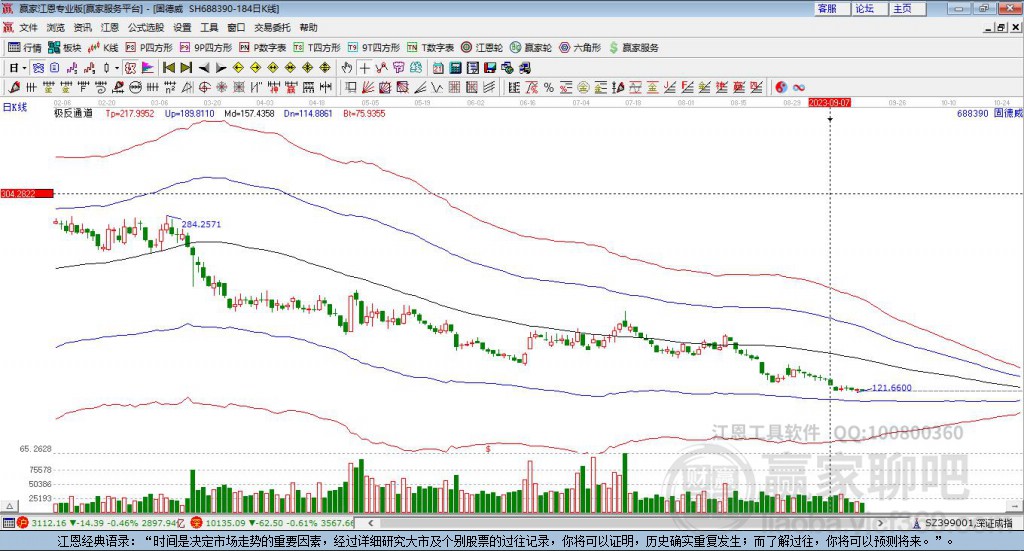Click the 688390 stock code label
The height and width of the screenshot is (551, 1024).
[x=972, y=113]
